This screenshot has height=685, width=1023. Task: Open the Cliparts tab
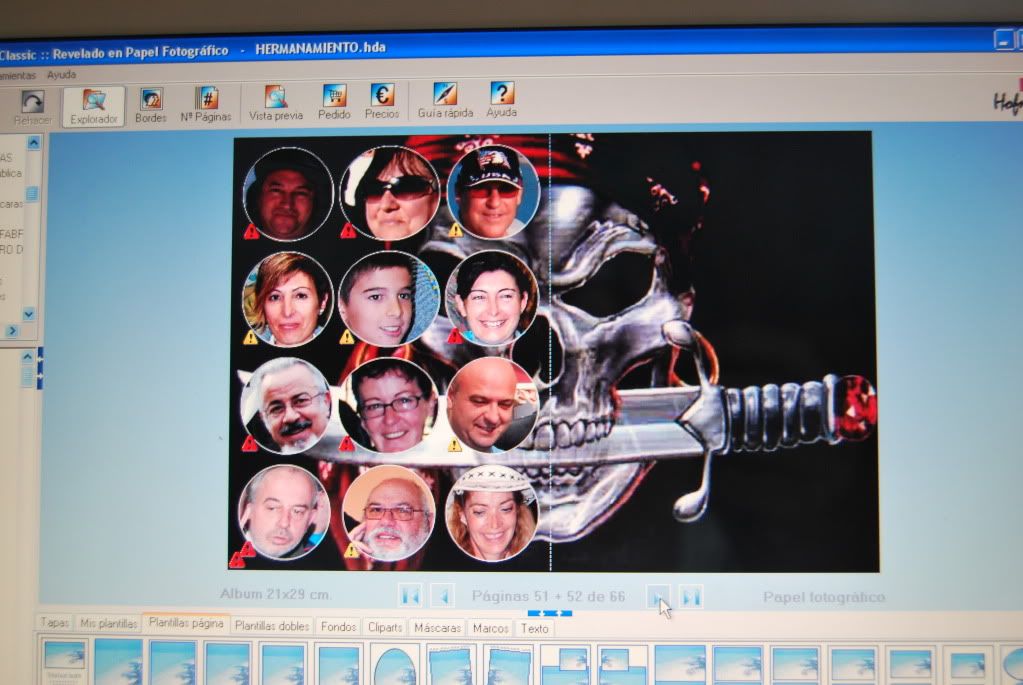[385, 627]
